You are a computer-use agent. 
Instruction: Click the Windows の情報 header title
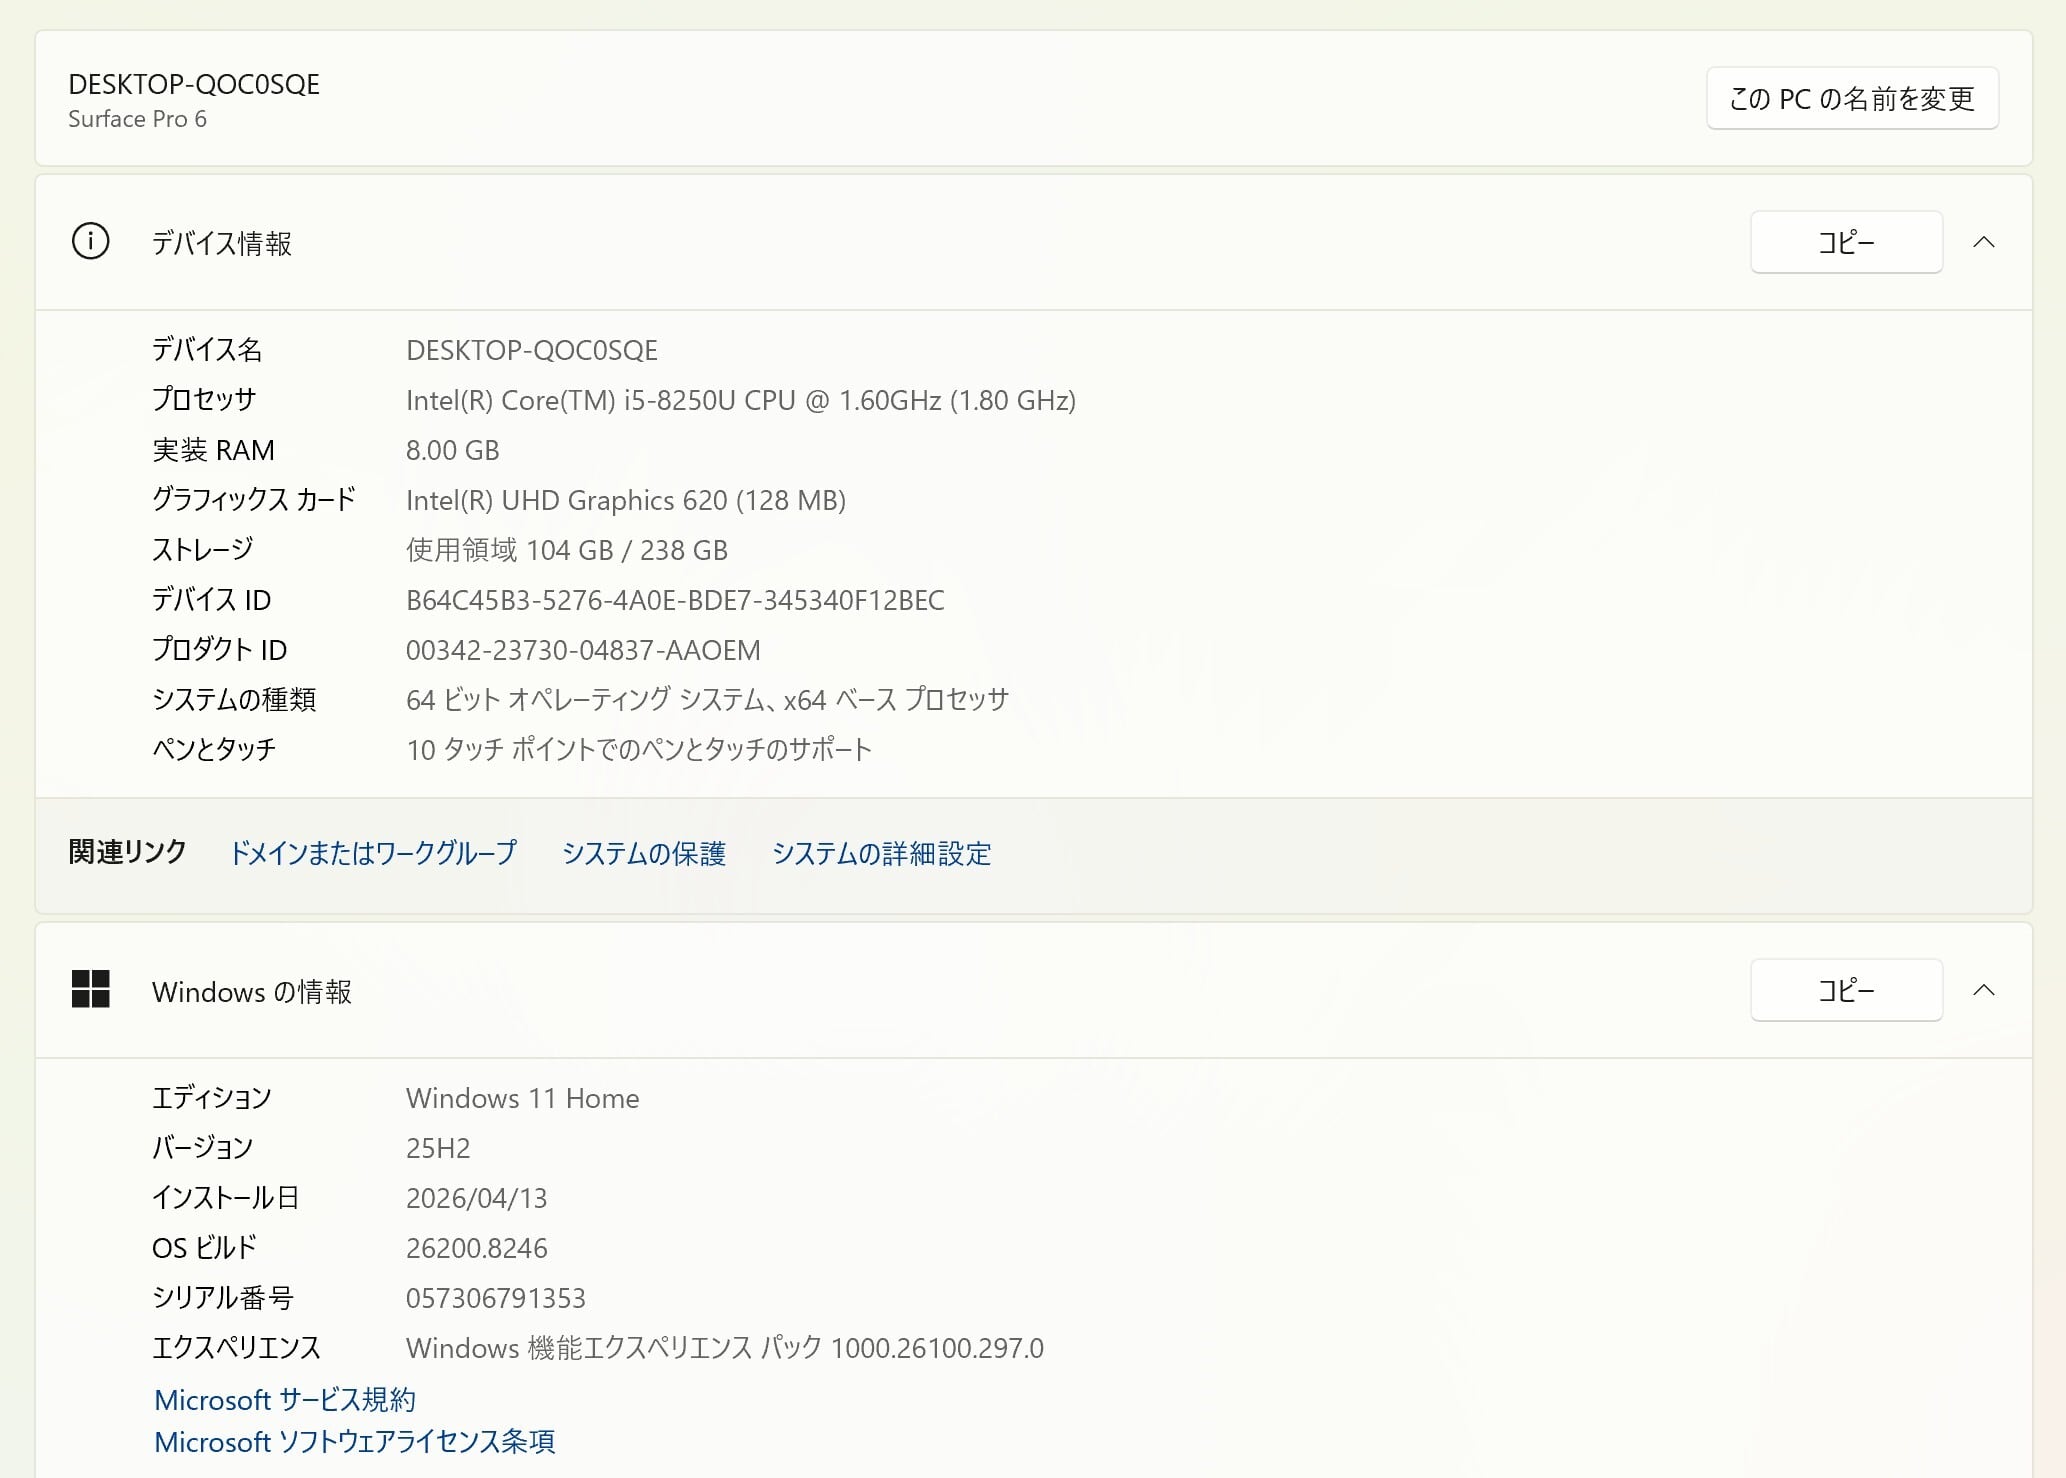pyautogui.click(x=252, y=991)
